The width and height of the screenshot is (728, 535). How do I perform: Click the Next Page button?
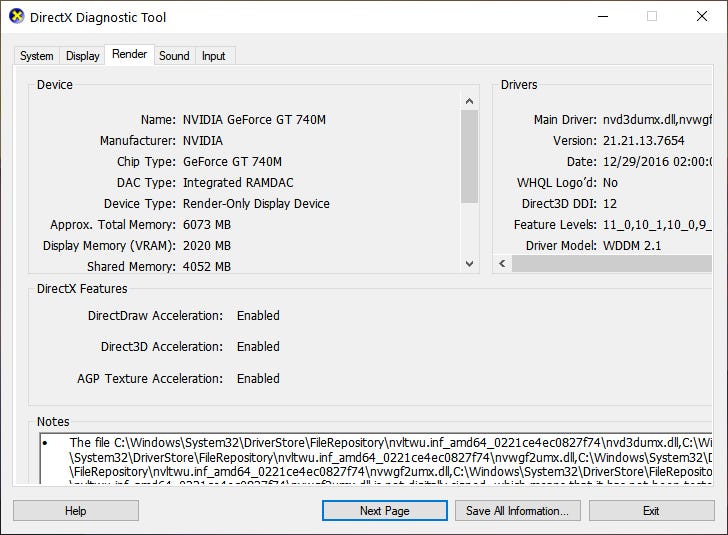[384, 511]
